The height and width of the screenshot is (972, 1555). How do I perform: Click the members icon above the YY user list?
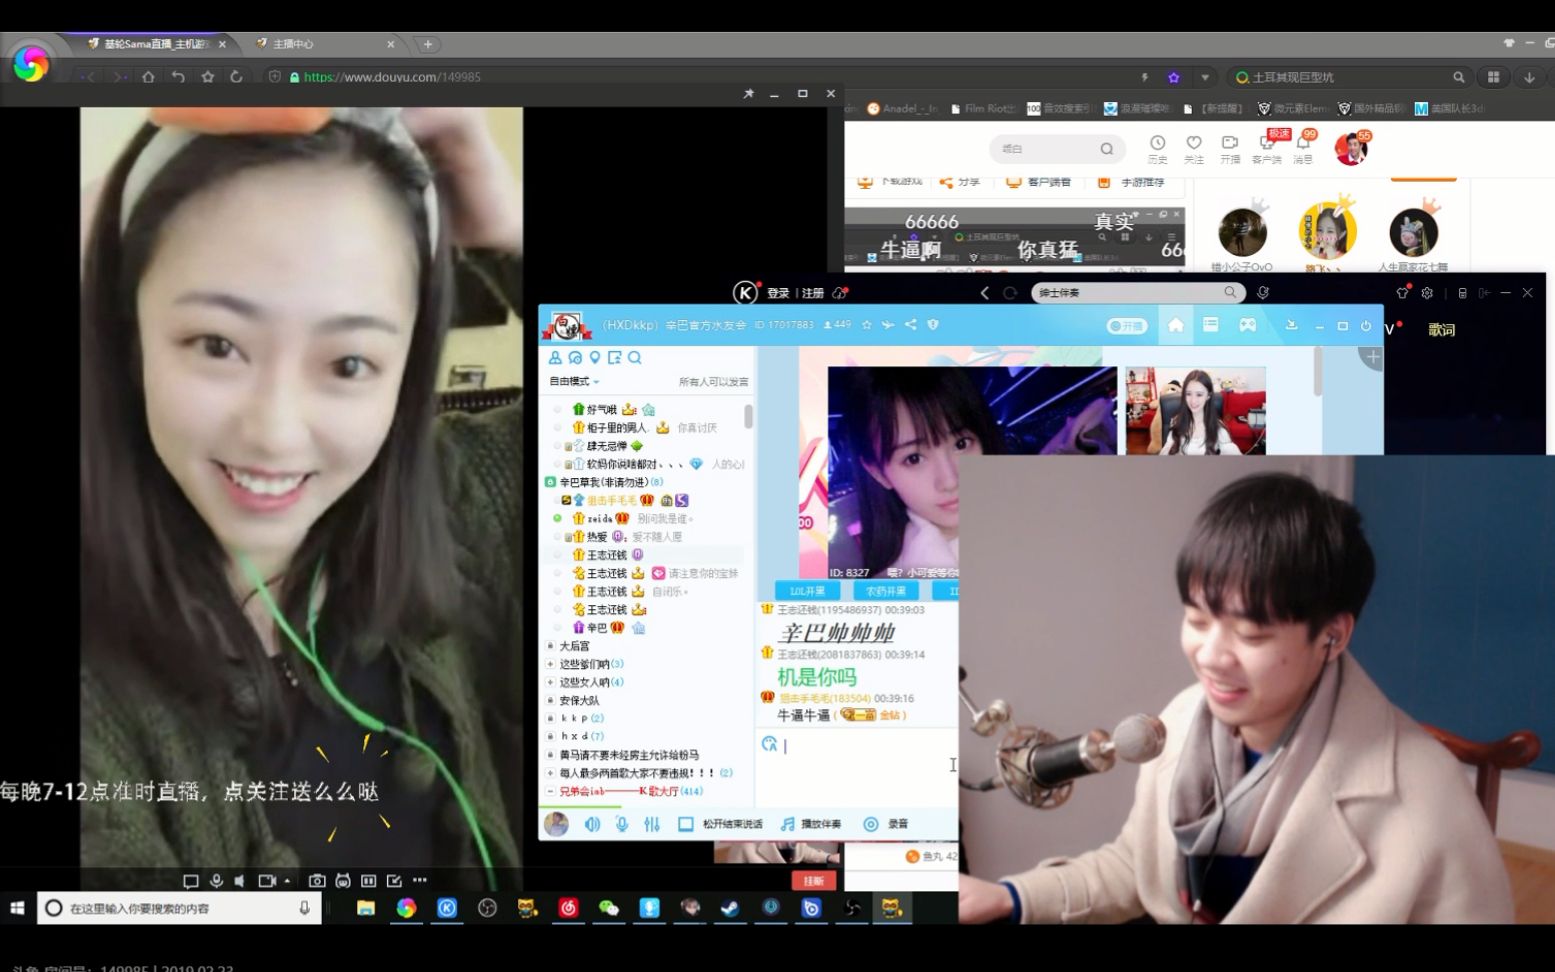[555, 358]
